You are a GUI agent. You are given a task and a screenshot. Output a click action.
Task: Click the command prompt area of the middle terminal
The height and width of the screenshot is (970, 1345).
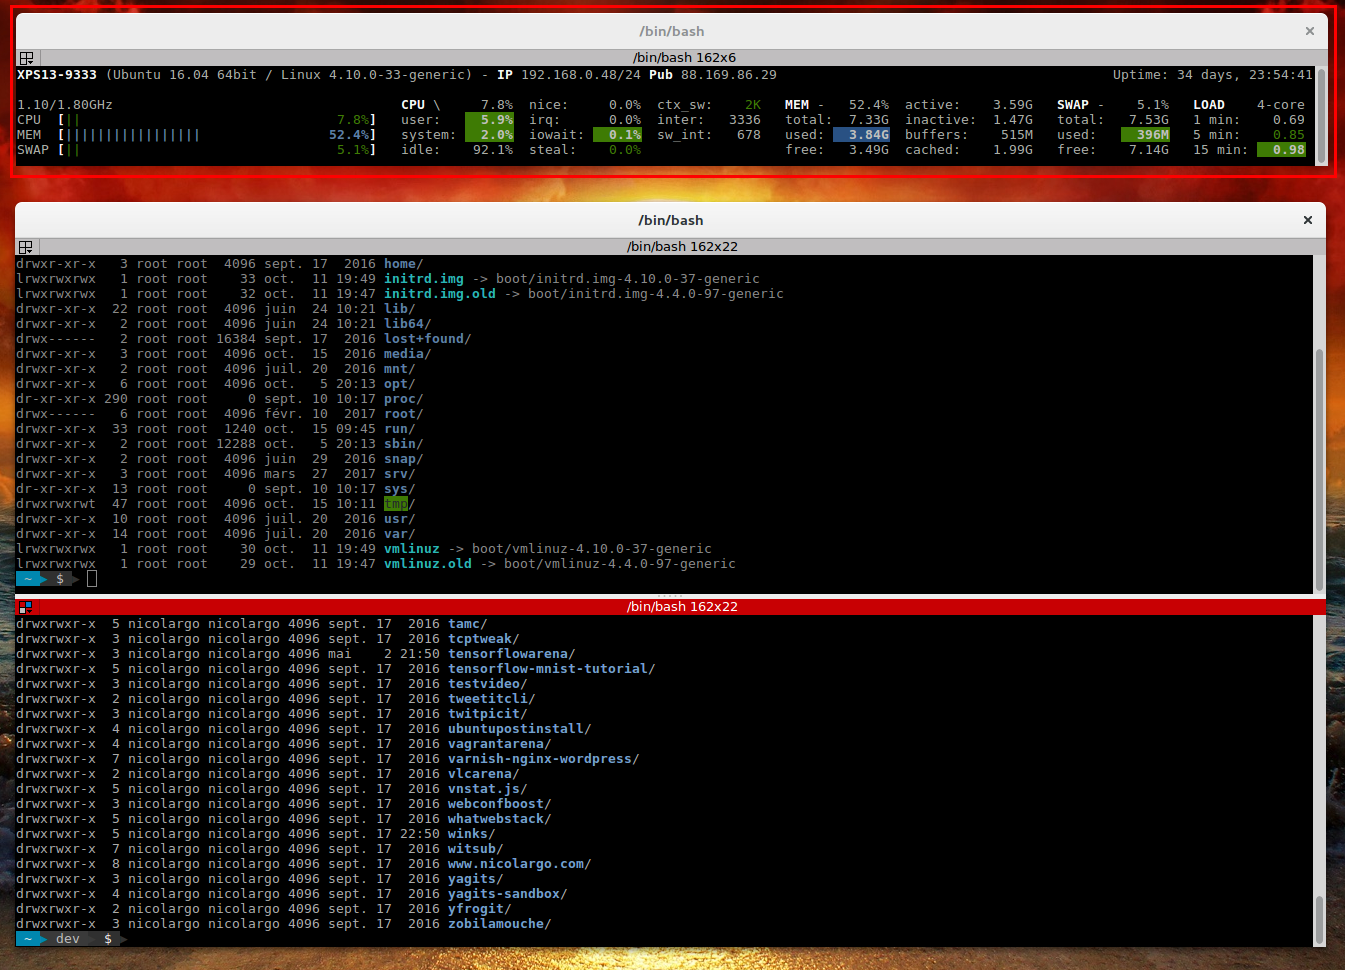pos(91,578)
